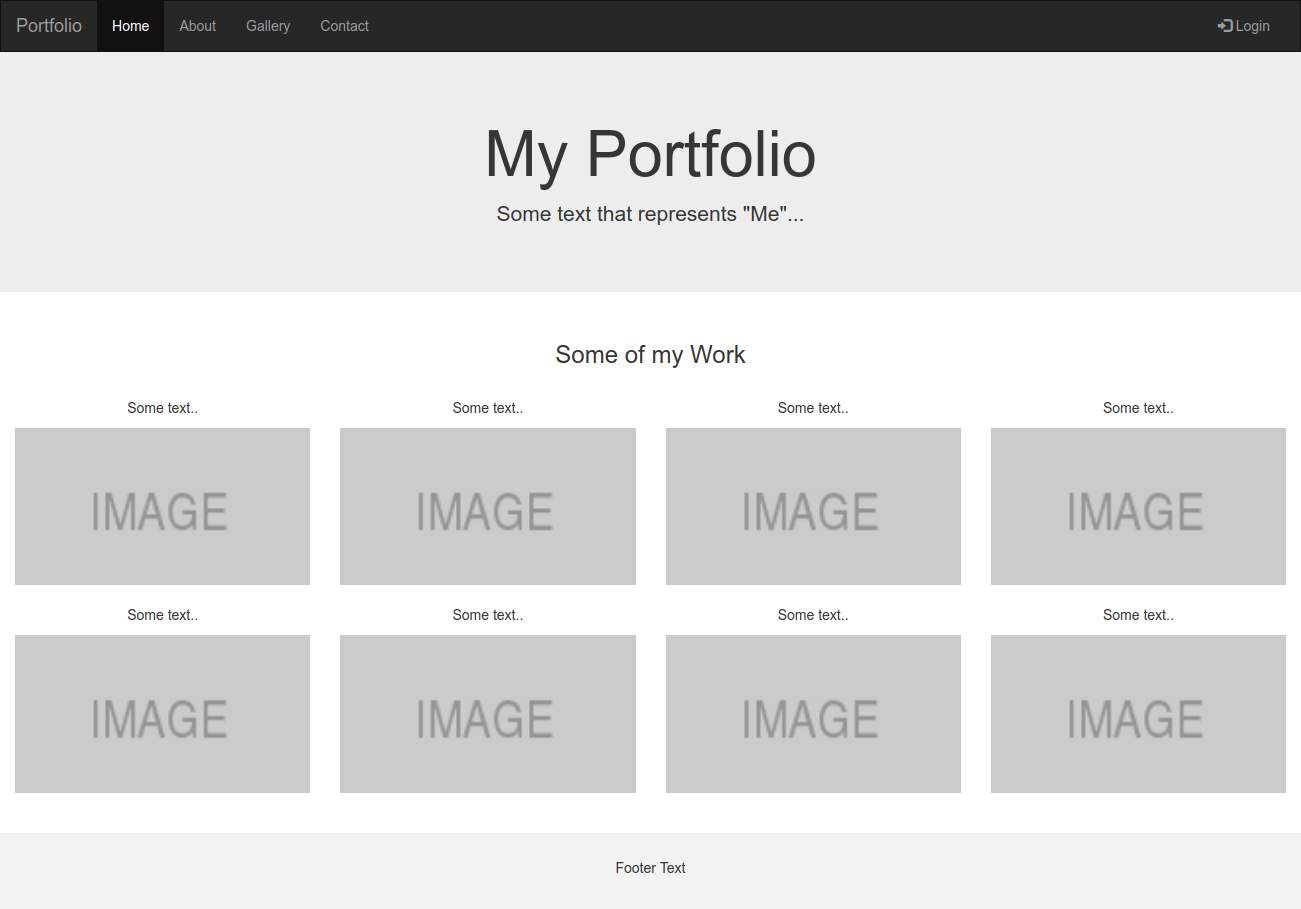Open the Contact page
Screen dimensions: 1301x909
[x=344, y=25]
